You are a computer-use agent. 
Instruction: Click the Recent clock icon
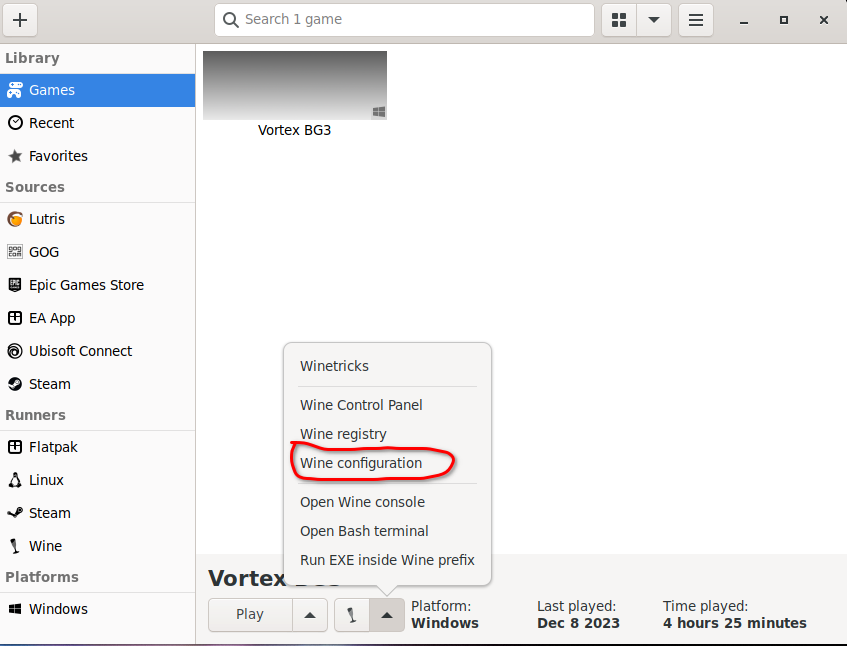15,123
